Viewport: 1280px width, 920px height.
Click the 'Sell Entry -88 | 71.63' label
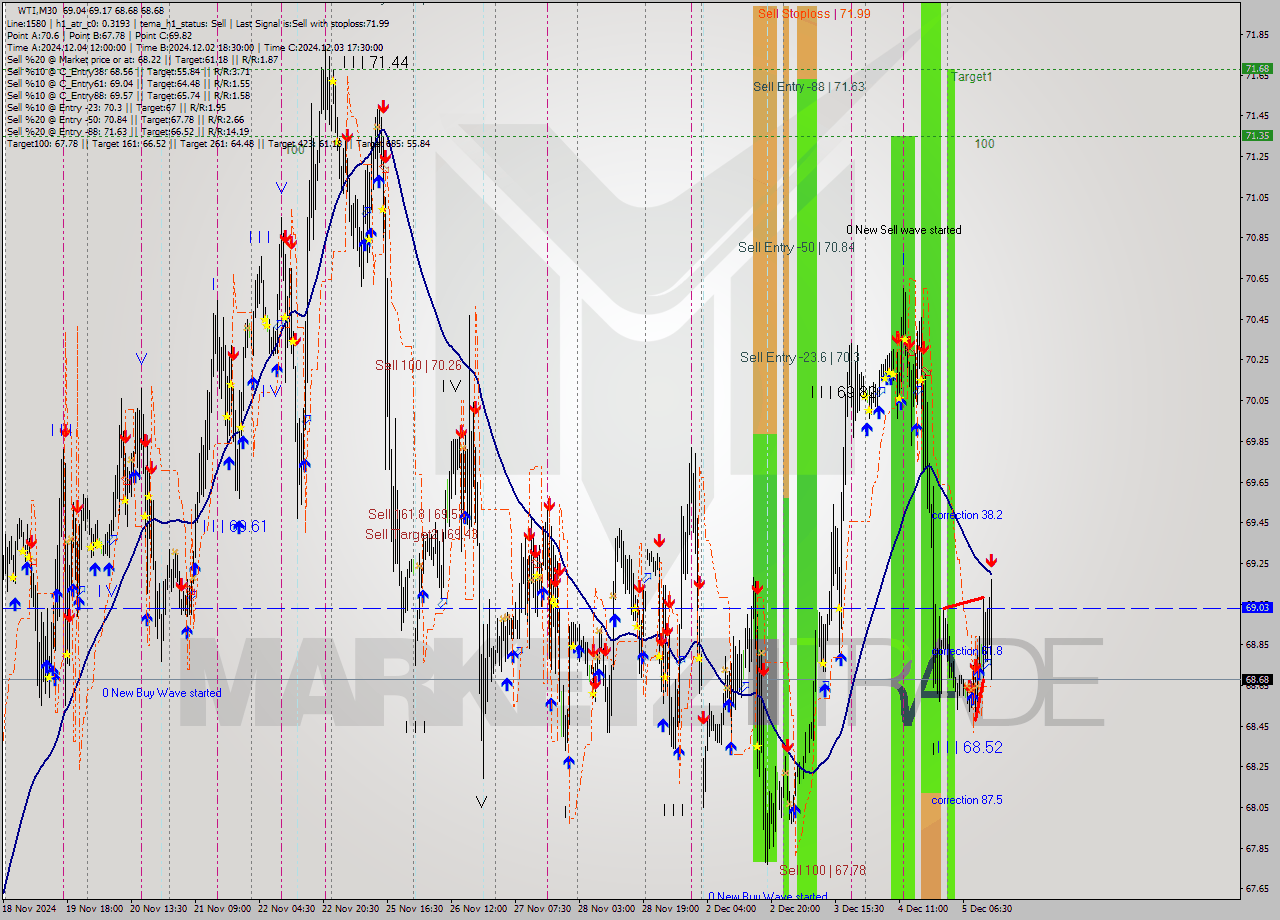(808, 87)
